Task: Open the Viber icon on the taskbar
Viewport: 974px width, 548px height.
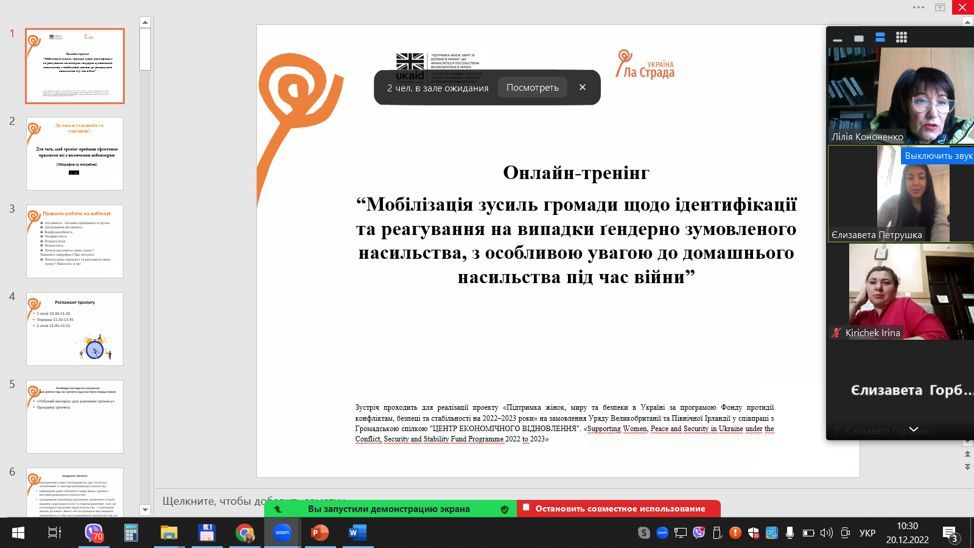Action: [x=94, y=533]
